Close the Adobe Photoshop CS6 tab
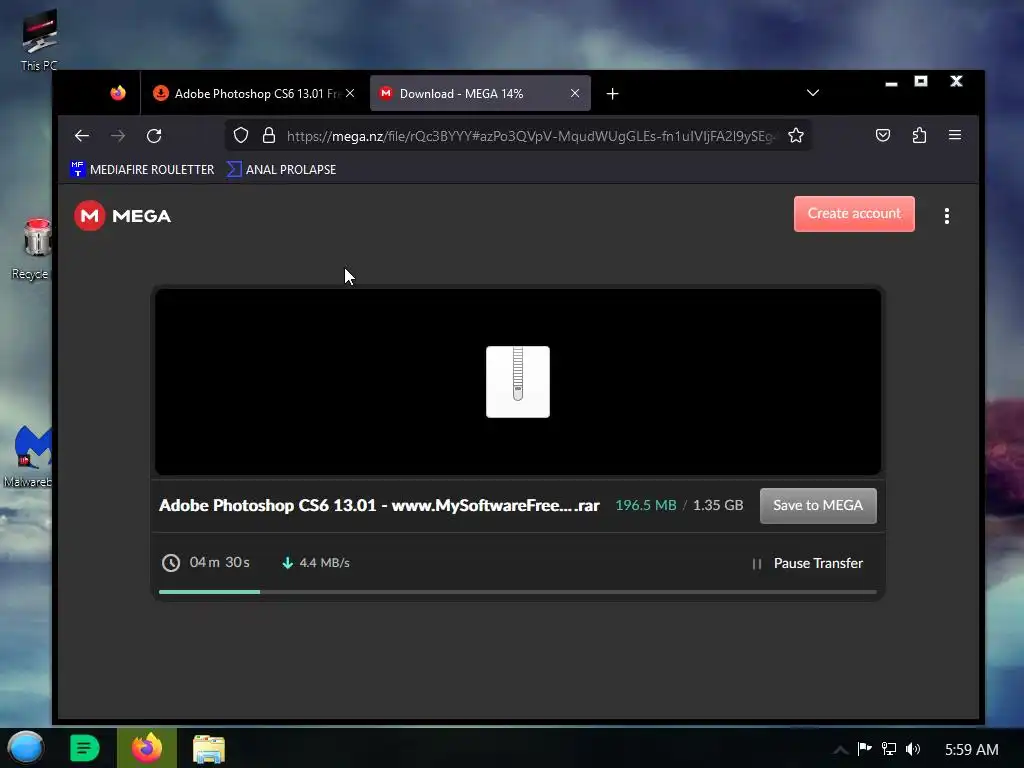Viewport: 1024px width, 768px height. click(350, 93)
